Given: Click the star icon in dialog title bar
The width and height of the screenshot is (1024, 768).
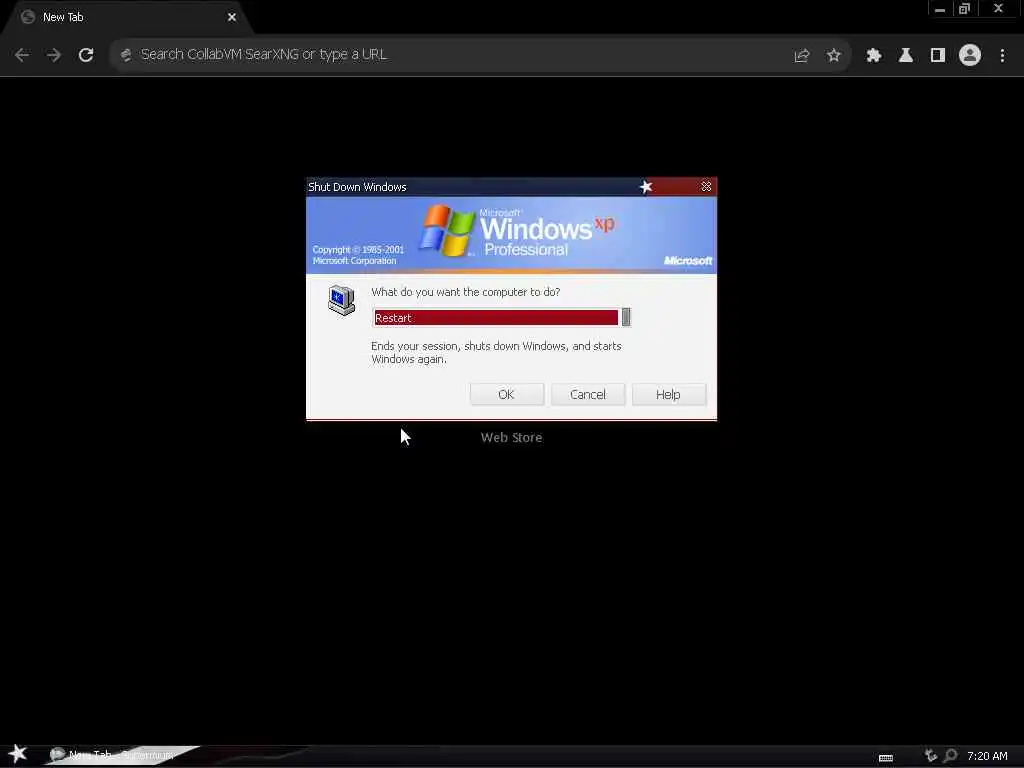Looking at the screenshot, I should [646, 187].
